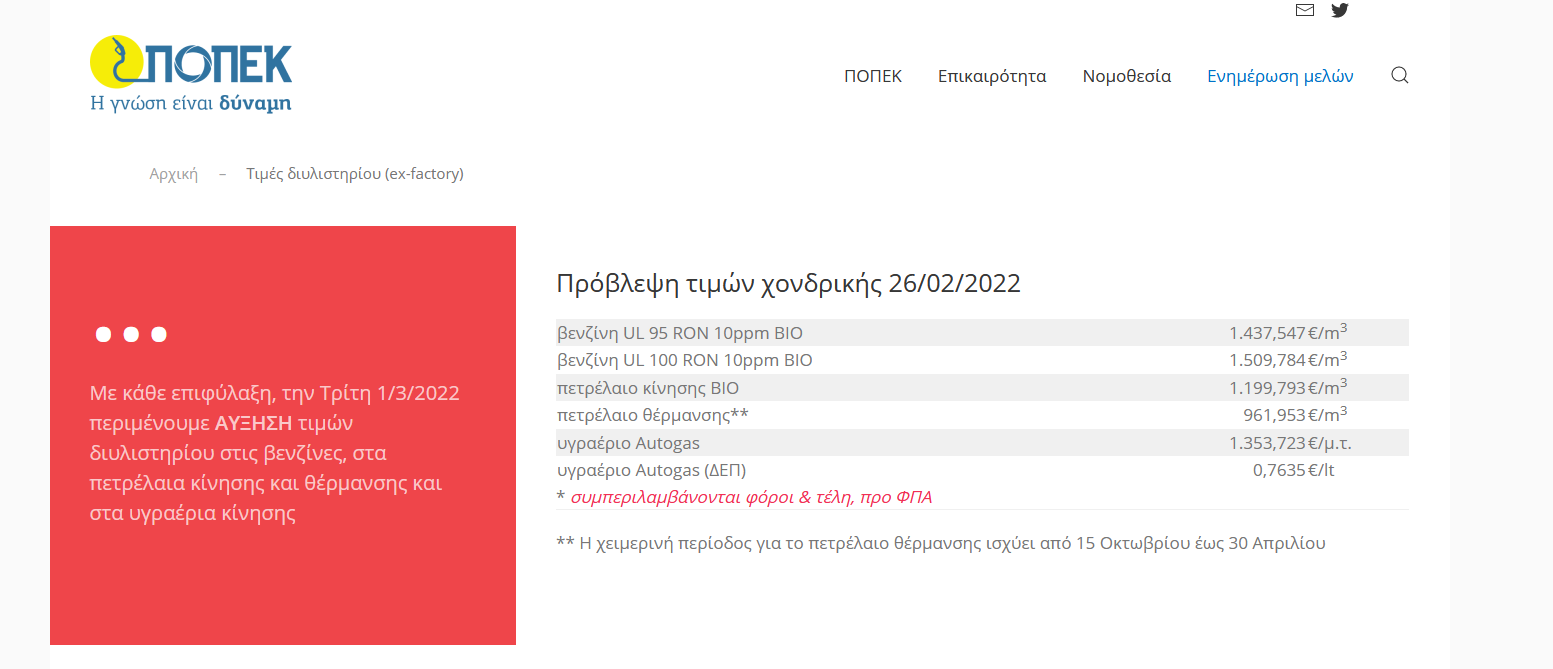
Task: Click the ΠΟΠΕΚ logo image
Action: click(191, 74)
